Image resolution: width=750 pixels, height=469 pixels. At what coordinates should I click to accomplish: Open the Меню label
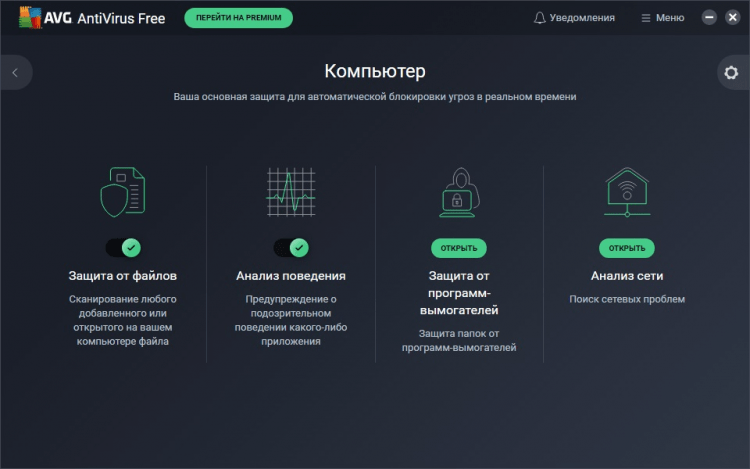tap(670, 18)
